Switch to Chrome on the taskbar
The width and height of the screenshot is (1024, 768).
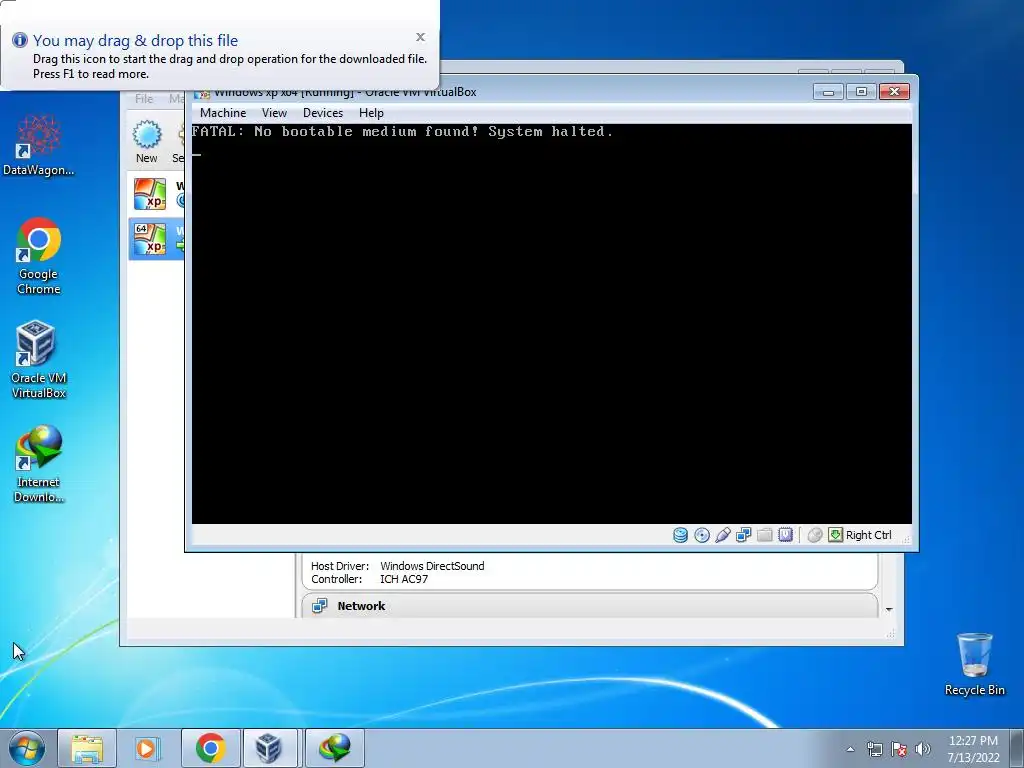point(210,748)
